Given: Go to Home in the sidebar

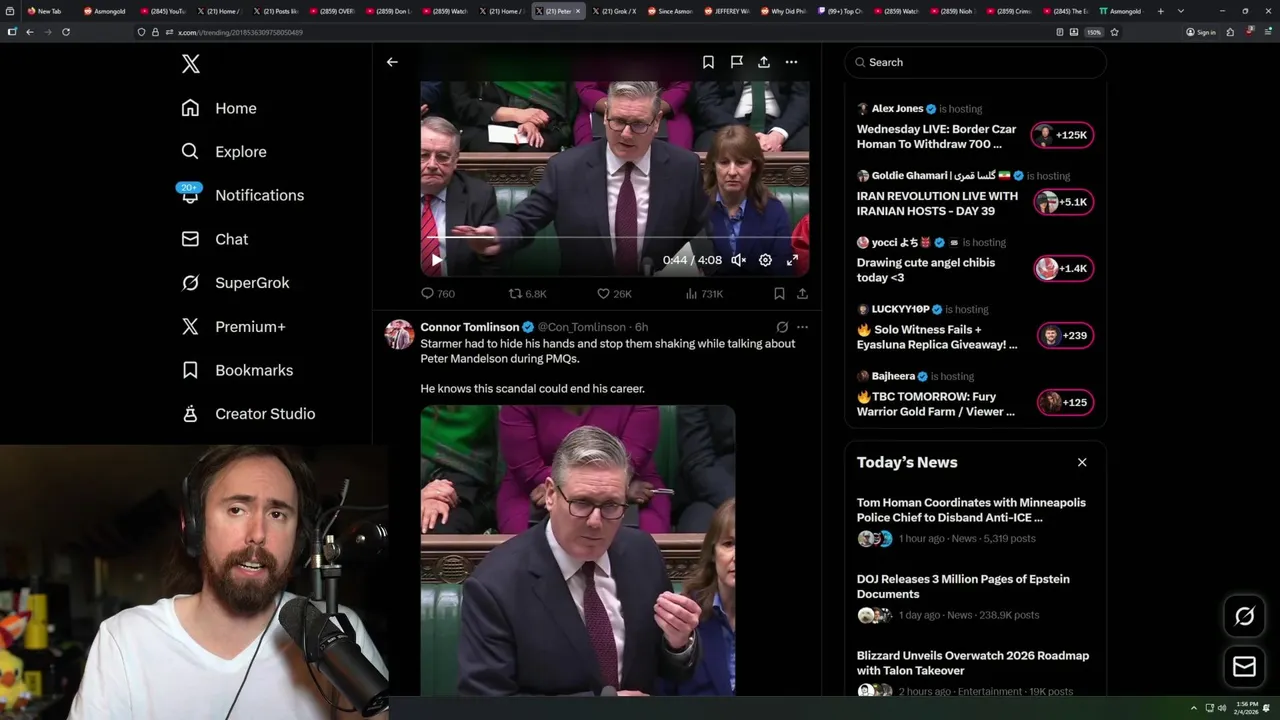Looking at the screenshot, I should pyautogui.click(x=219, y=108).
